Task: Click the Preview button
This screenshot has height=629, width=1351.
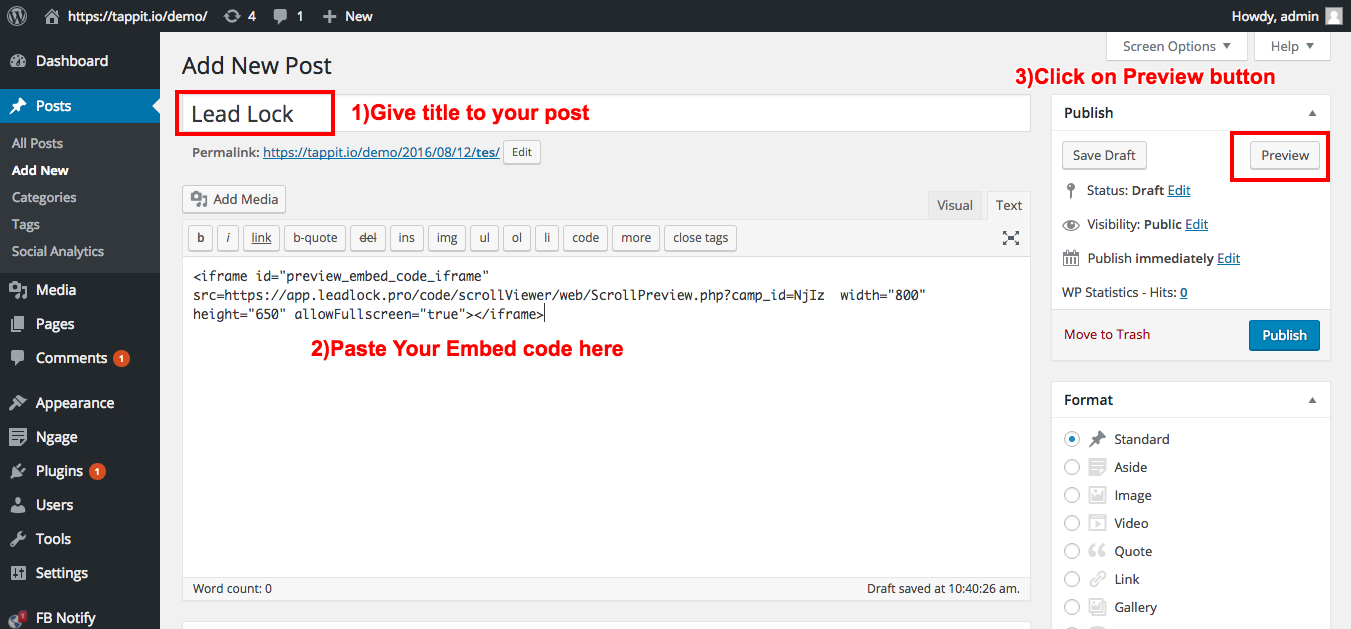Action: [x=1285, y=155]
